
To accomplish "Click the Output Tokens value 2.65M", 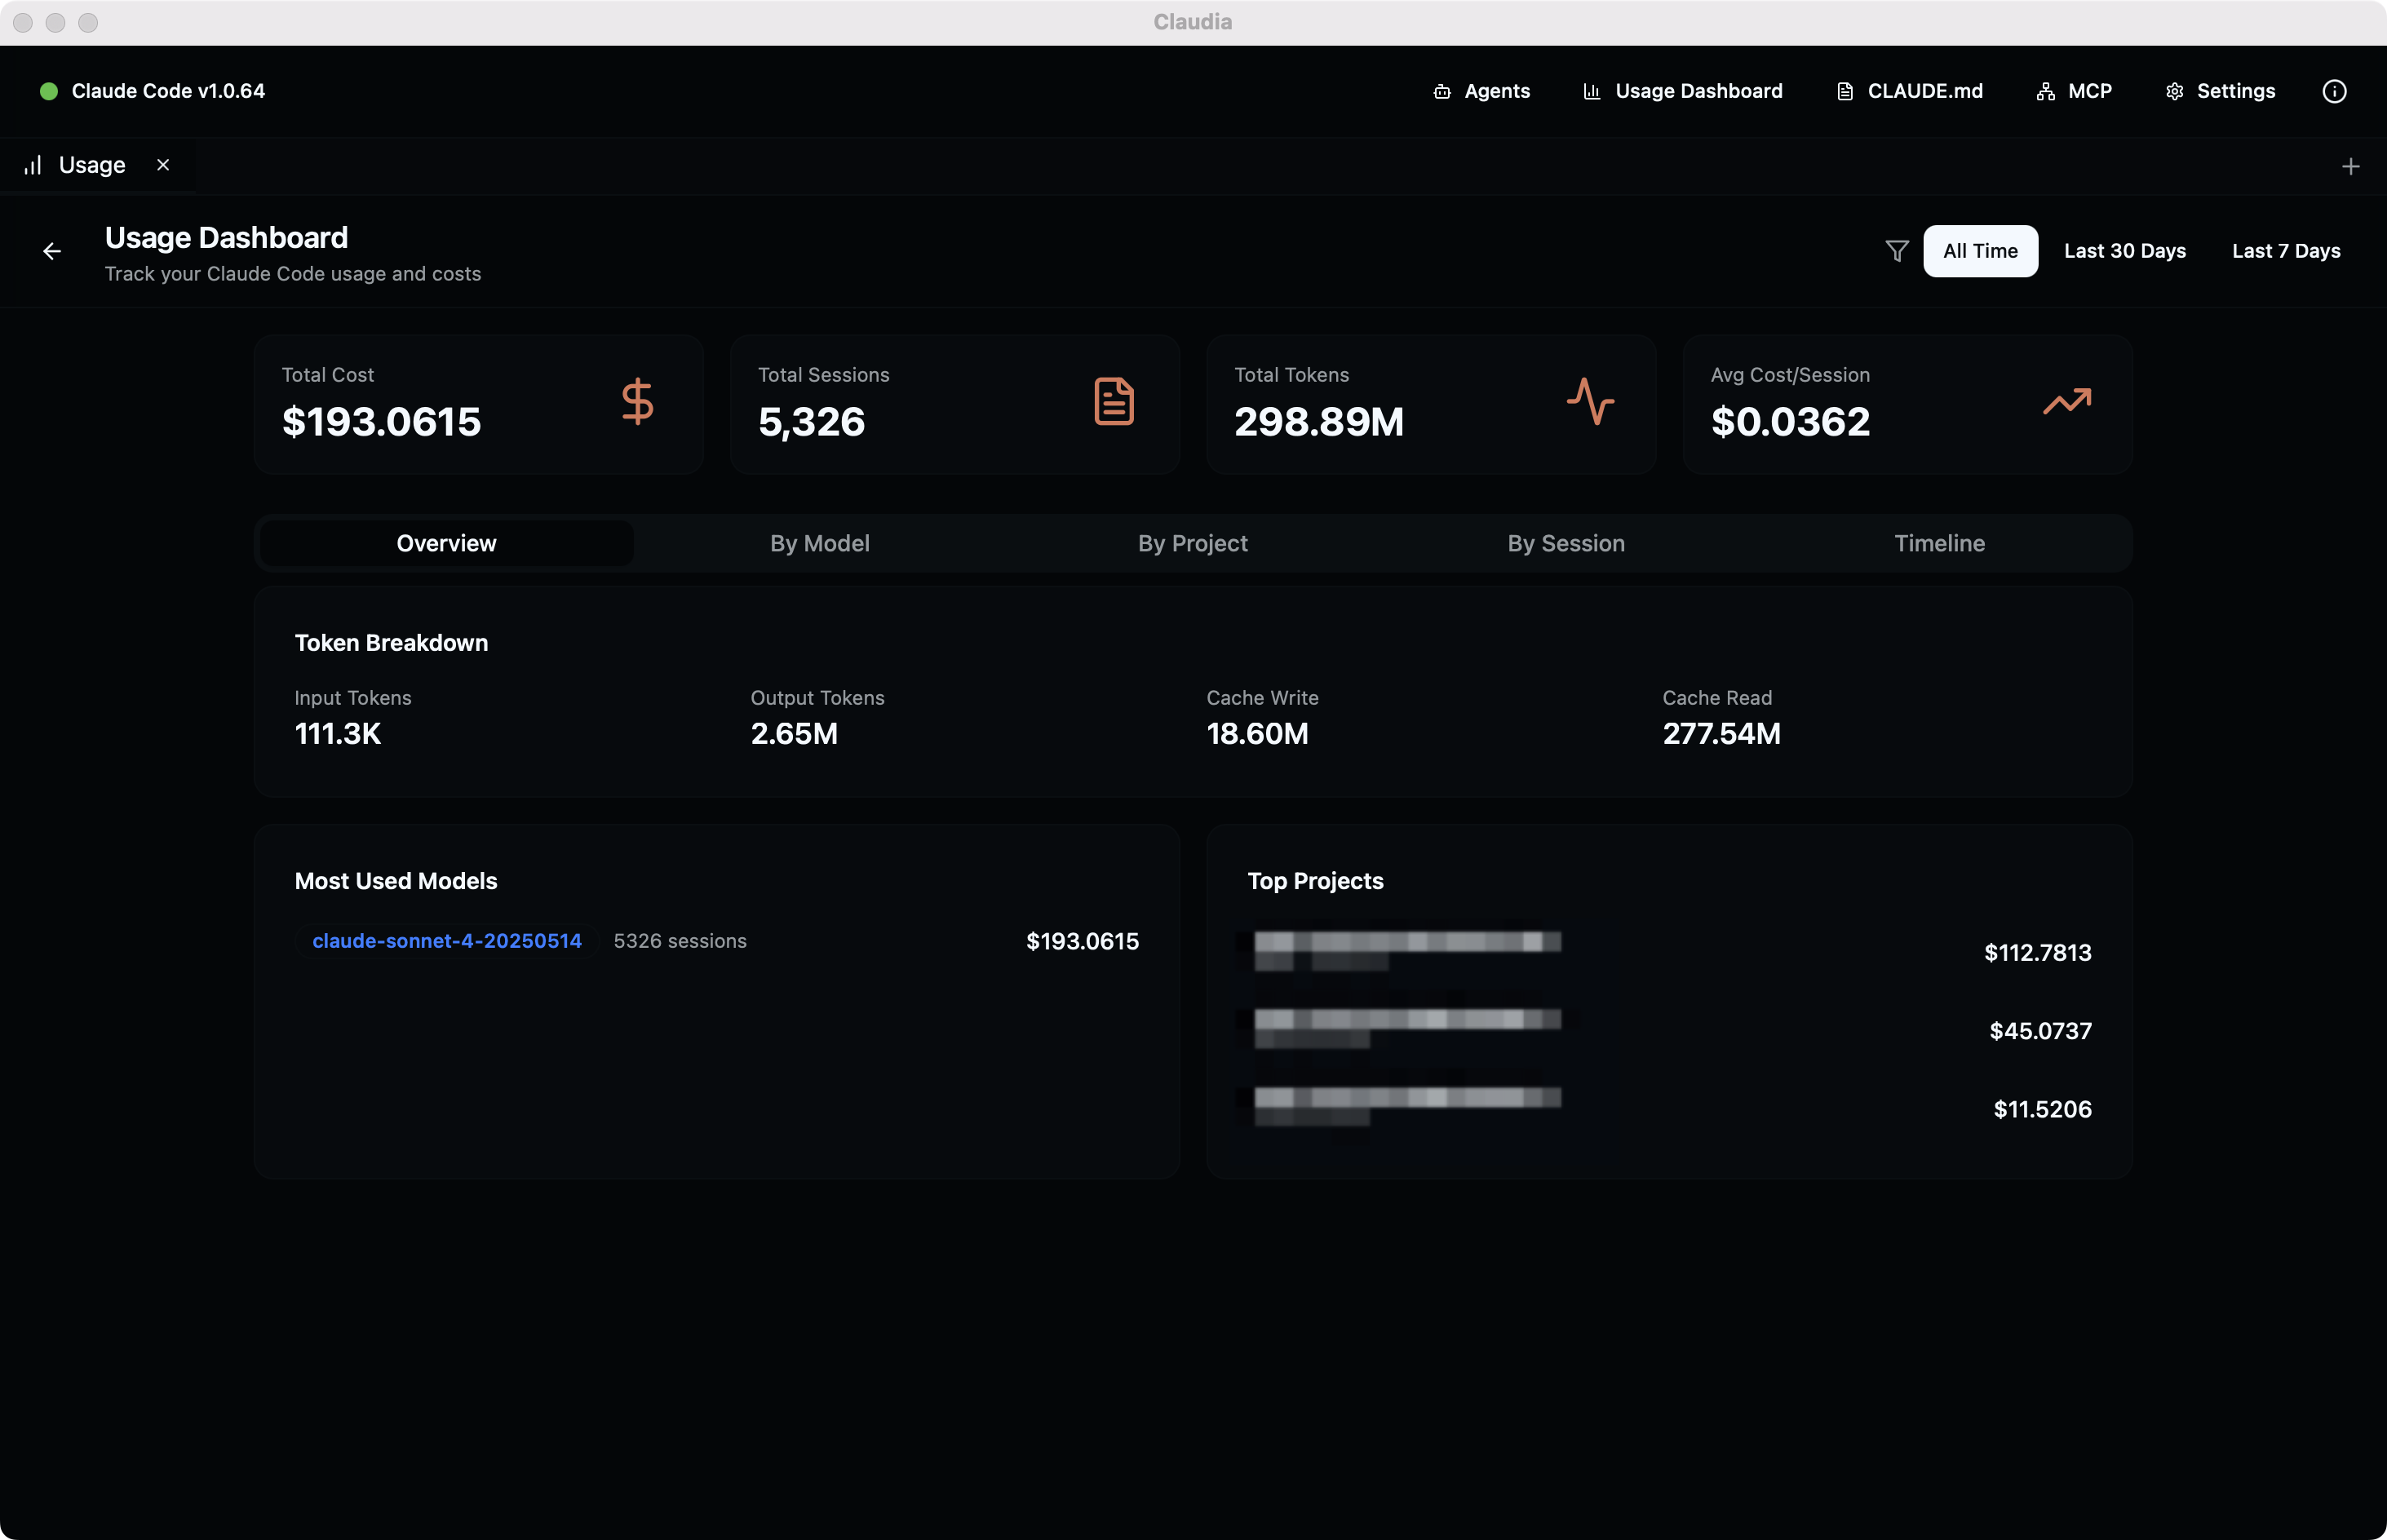I will (794, 734).
